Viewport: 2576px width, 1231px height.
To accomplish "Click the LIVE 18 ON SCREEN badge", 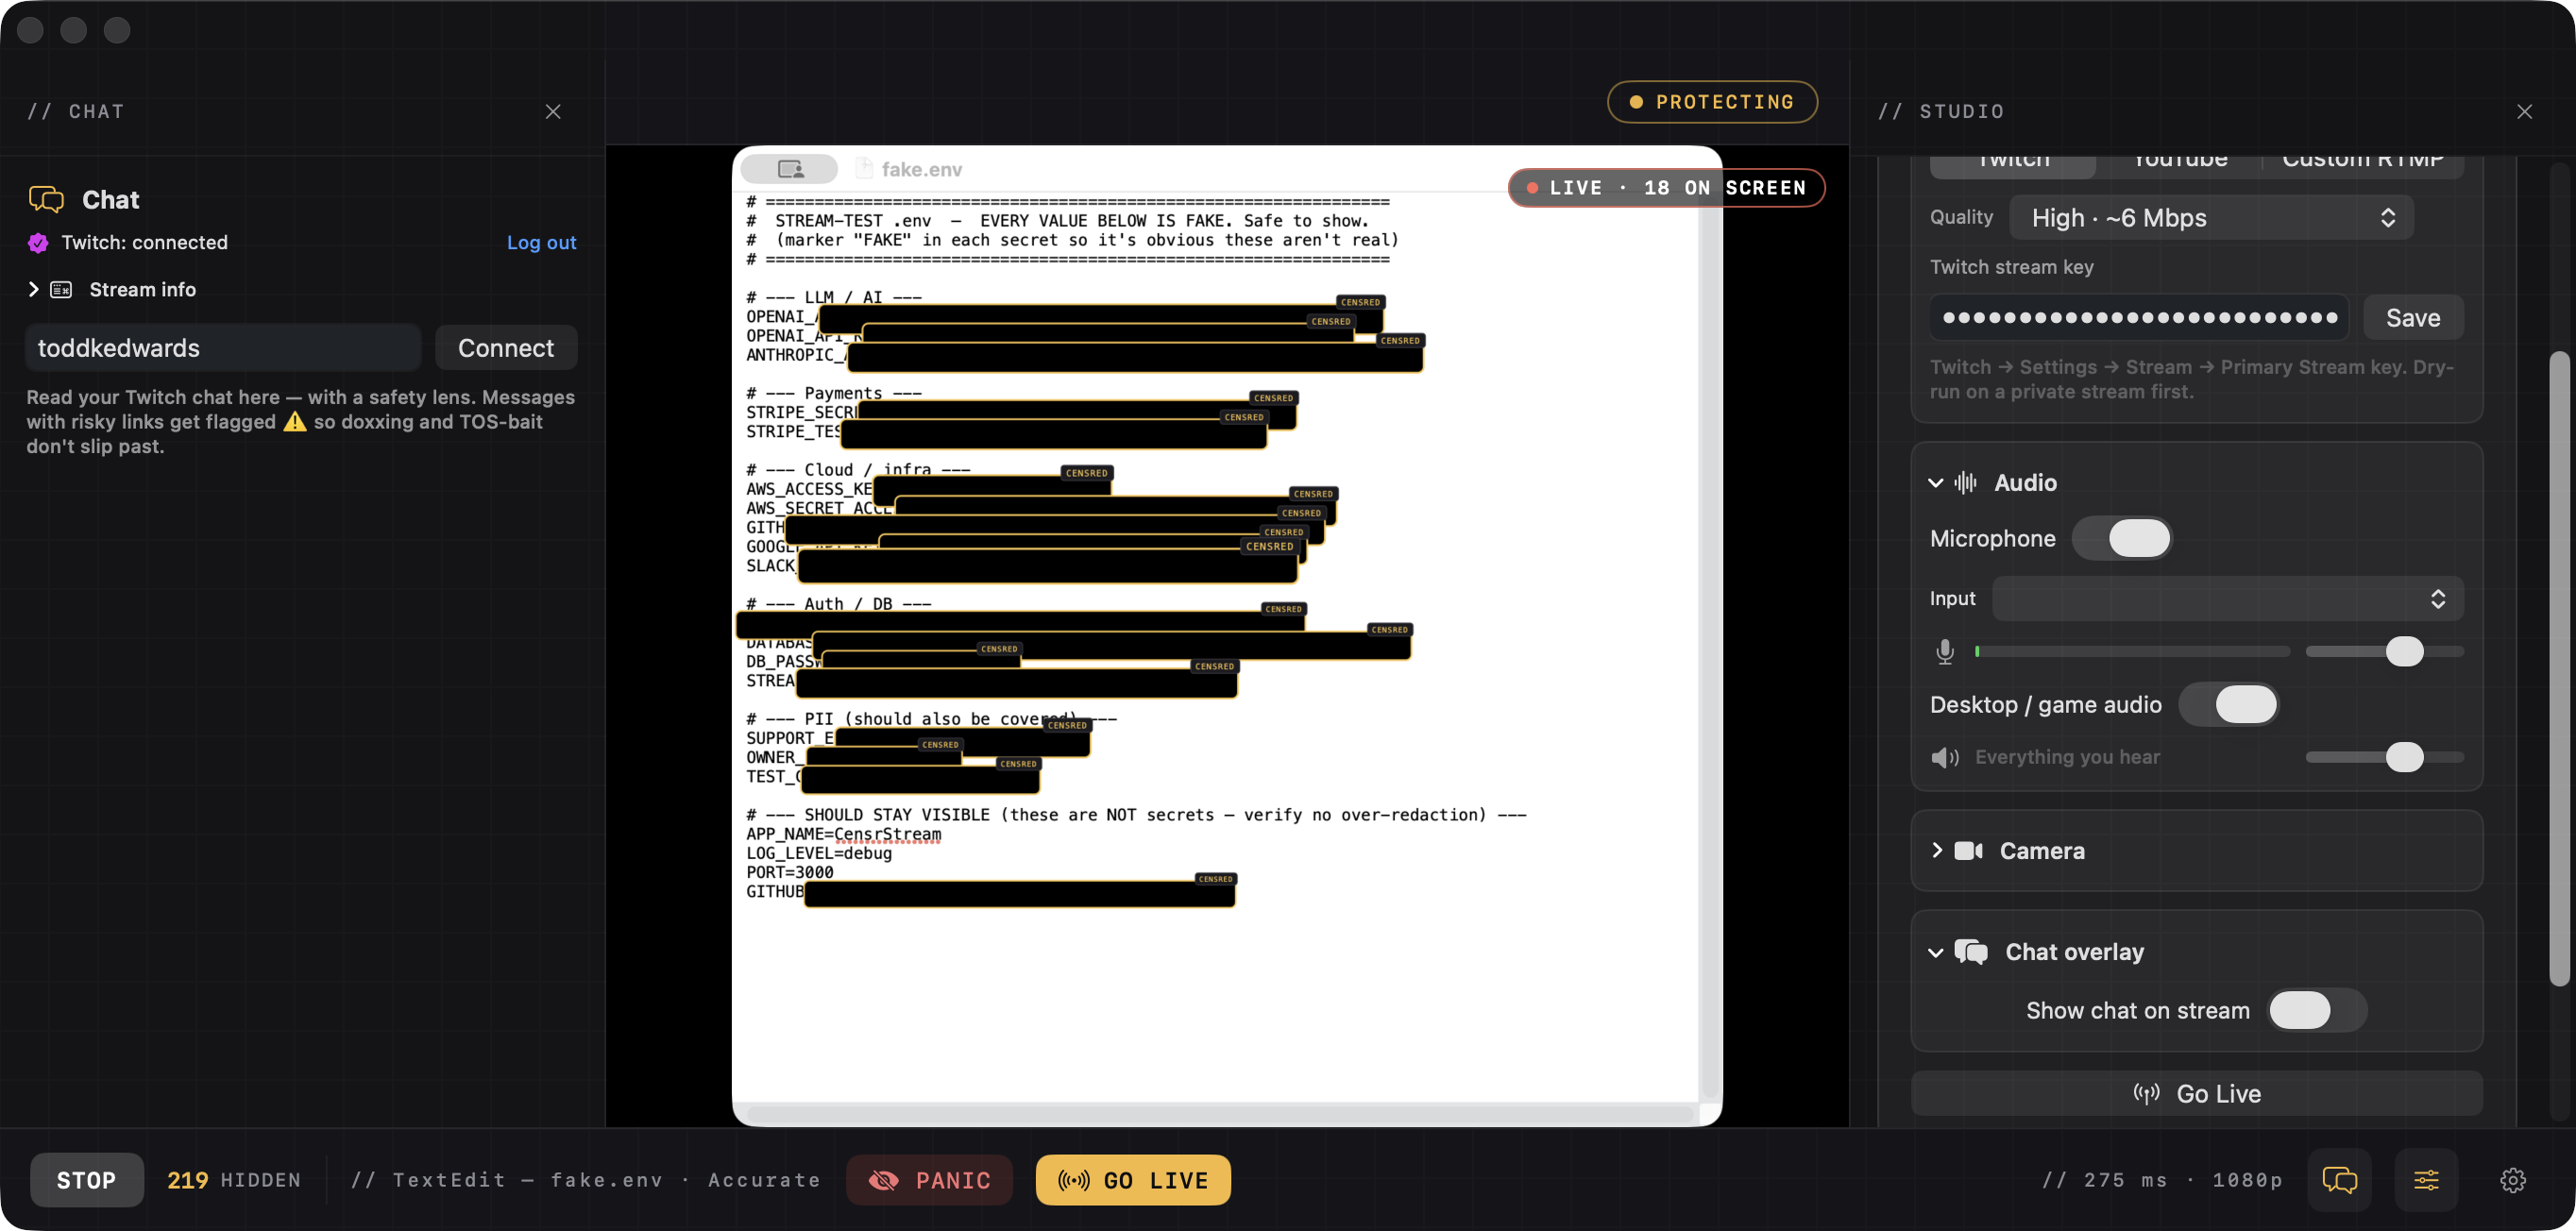I will 1666,188.
